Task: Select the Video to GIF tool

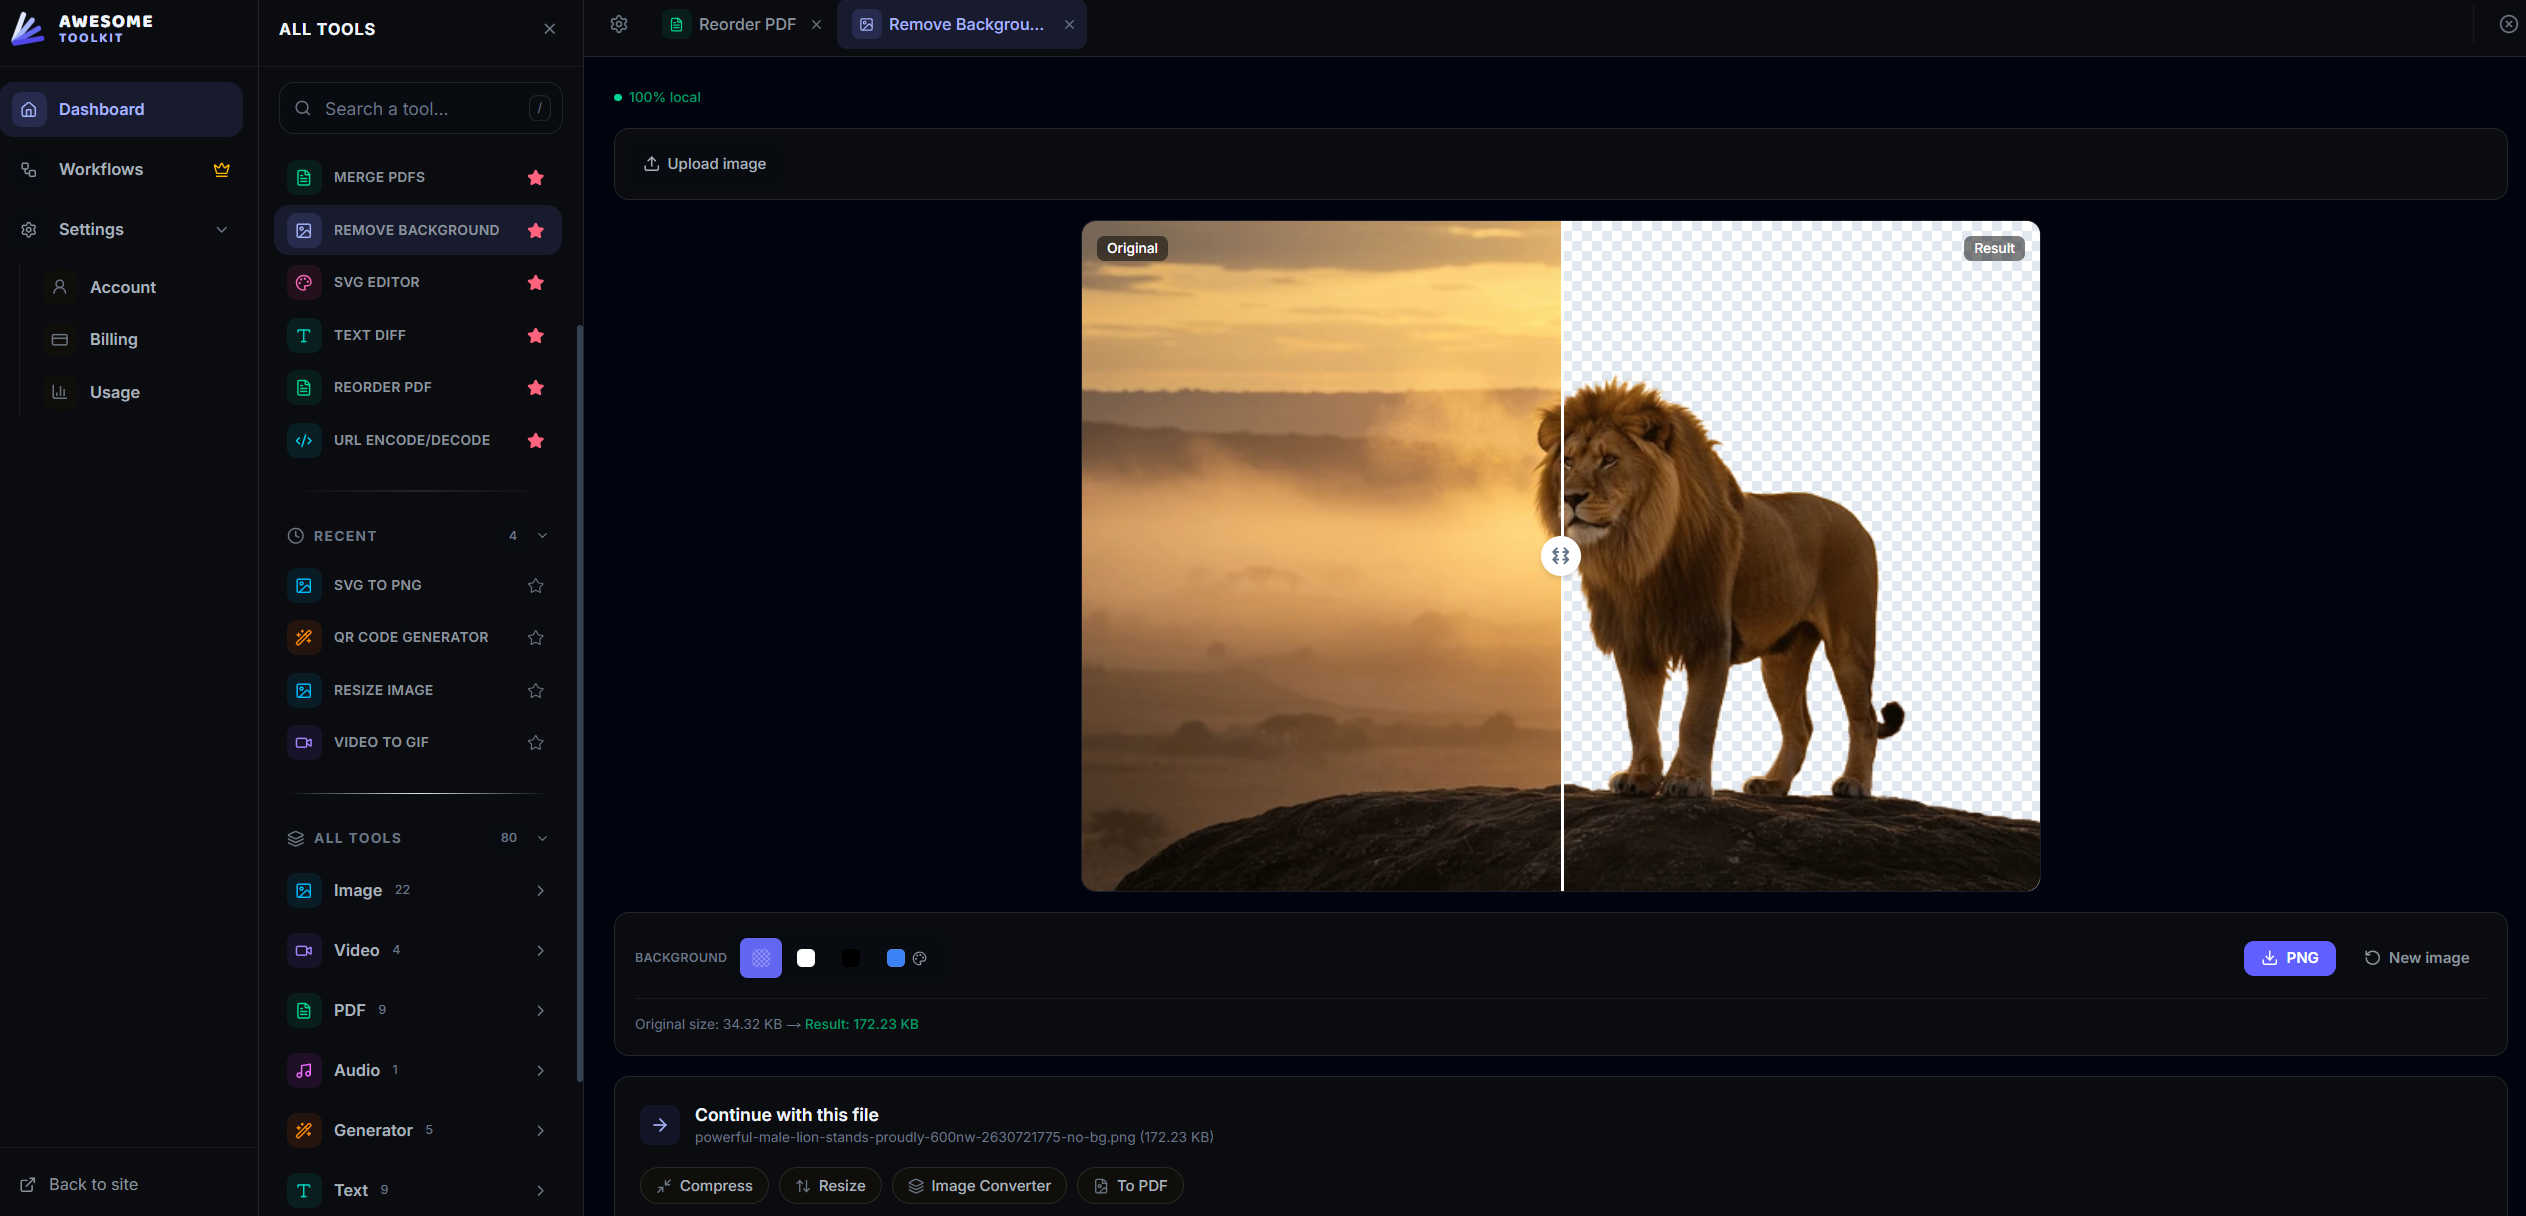Action: [x=381, y=742]
